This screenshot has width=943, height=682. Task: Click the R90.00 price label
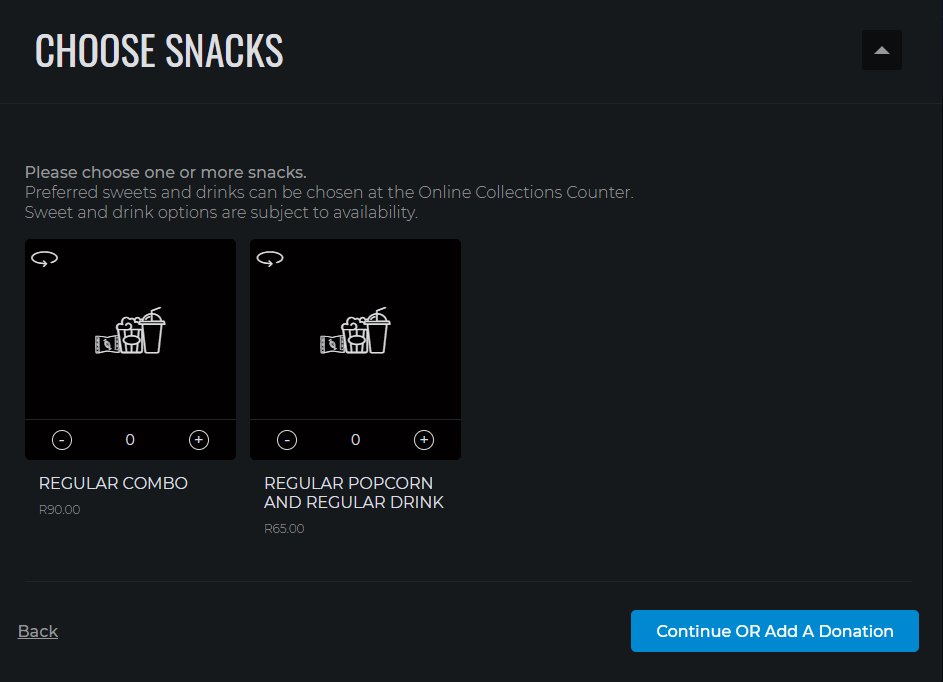pyautogui.click(x=60, y=509)
